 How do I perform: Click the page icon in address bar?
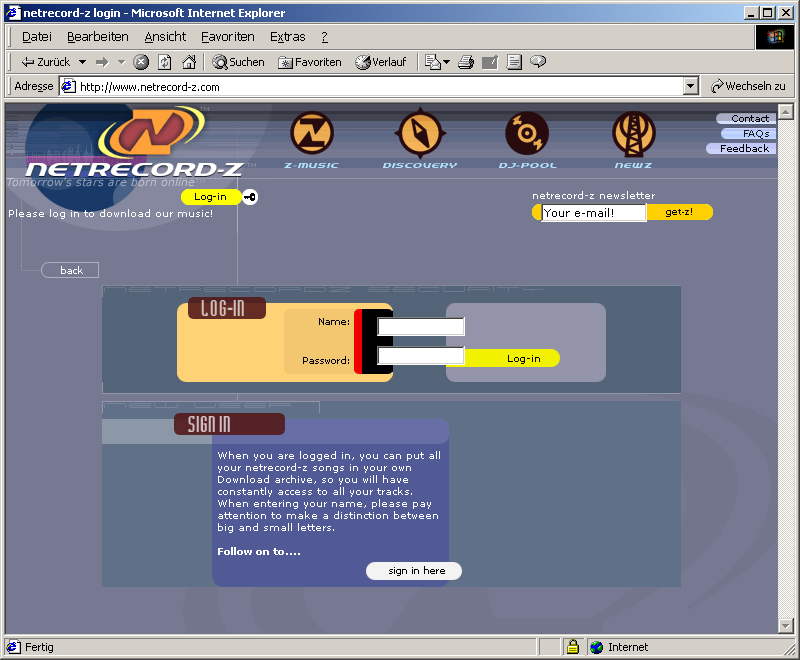(69, 87)
